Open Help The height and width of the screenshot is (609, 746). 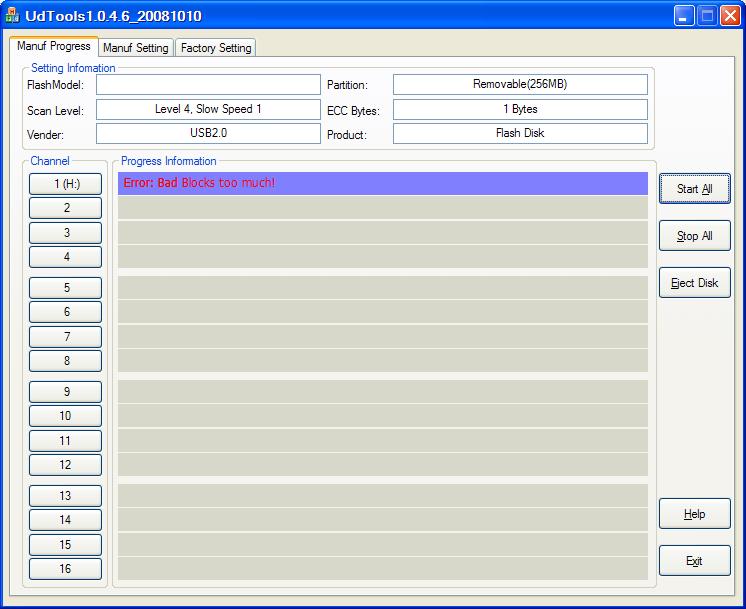point(694,514)
